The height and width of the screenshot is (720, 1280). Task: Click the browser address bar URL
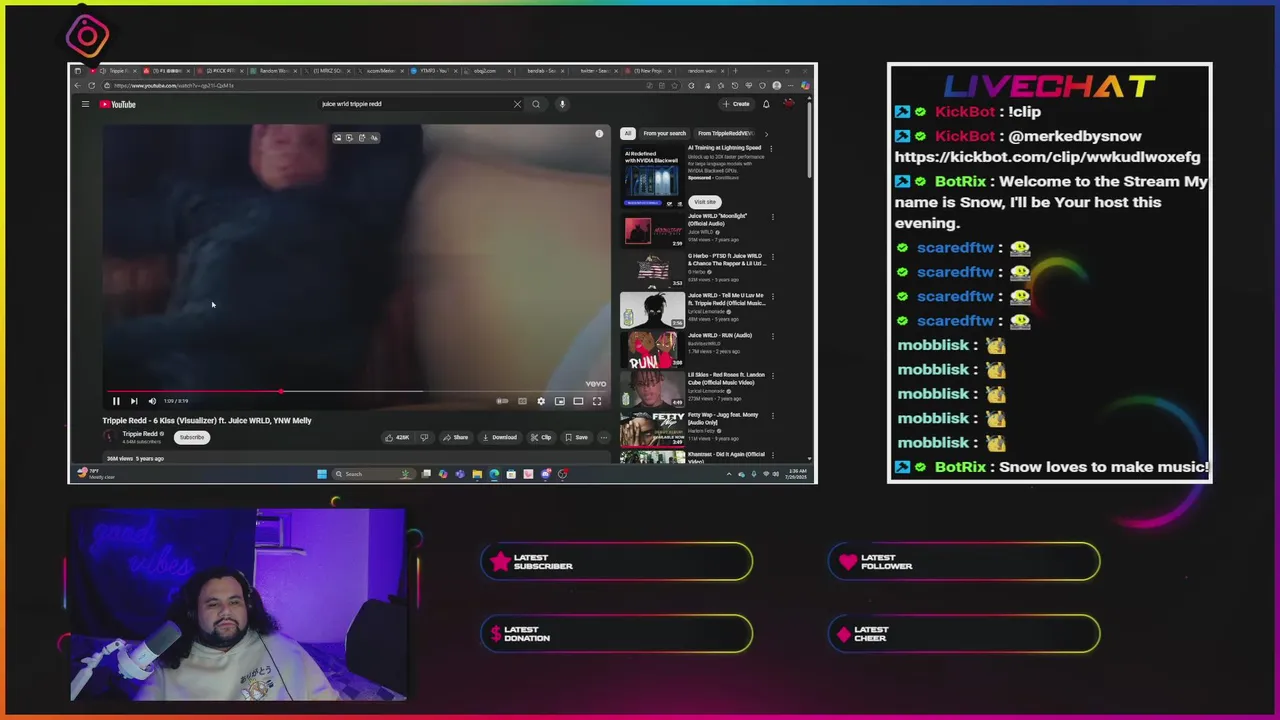[x=174, y=85]
